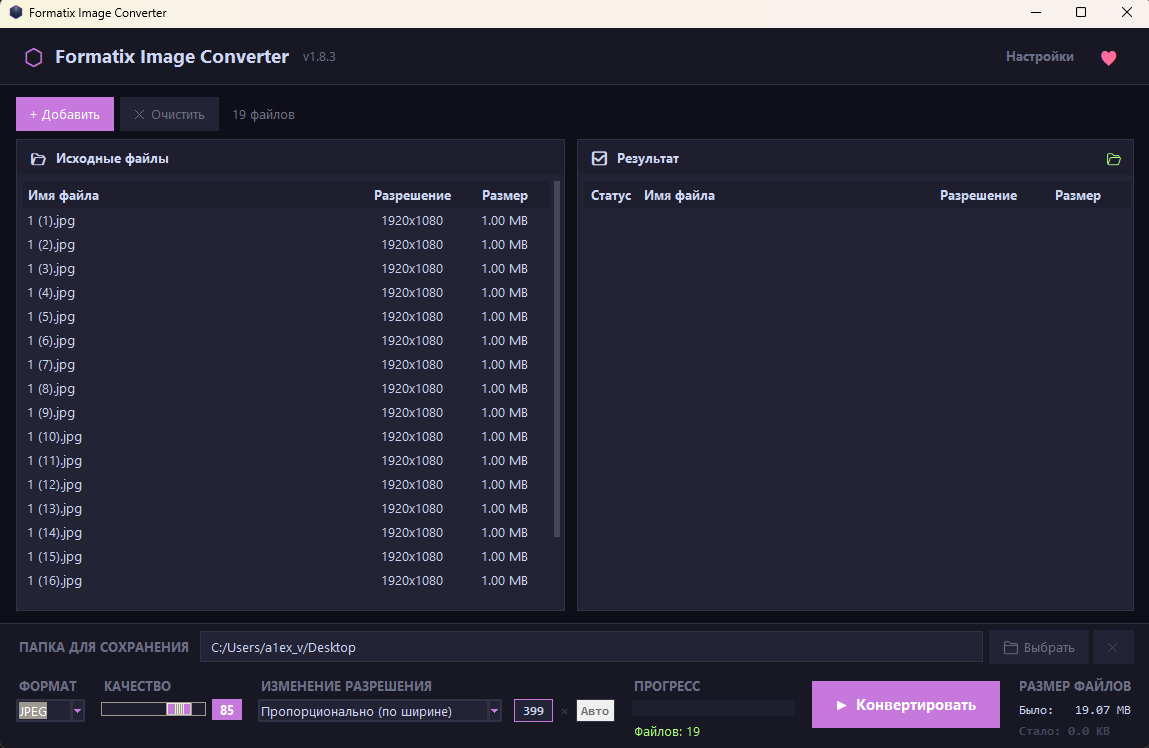
Task: Click results Размер column header
Action: tap(1077, 196)
